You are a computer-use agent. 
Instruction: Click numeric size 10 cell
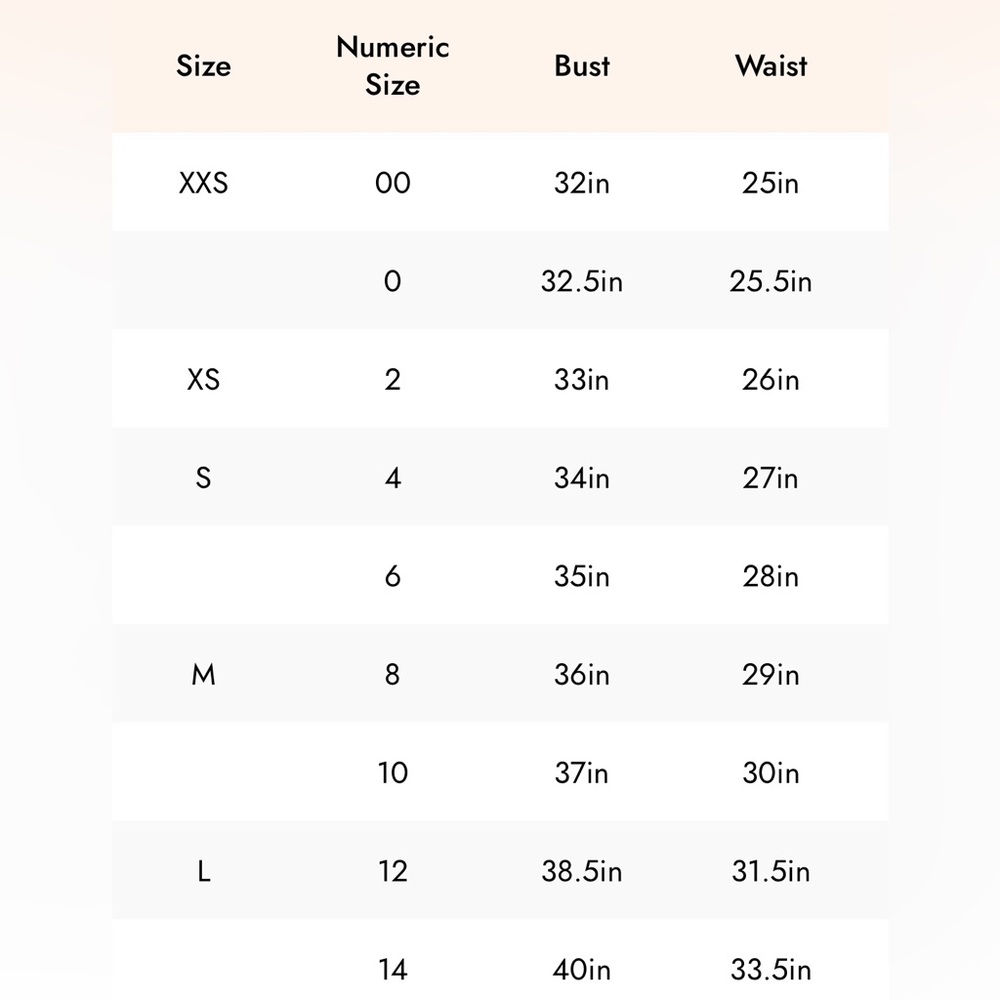point(393,772)
